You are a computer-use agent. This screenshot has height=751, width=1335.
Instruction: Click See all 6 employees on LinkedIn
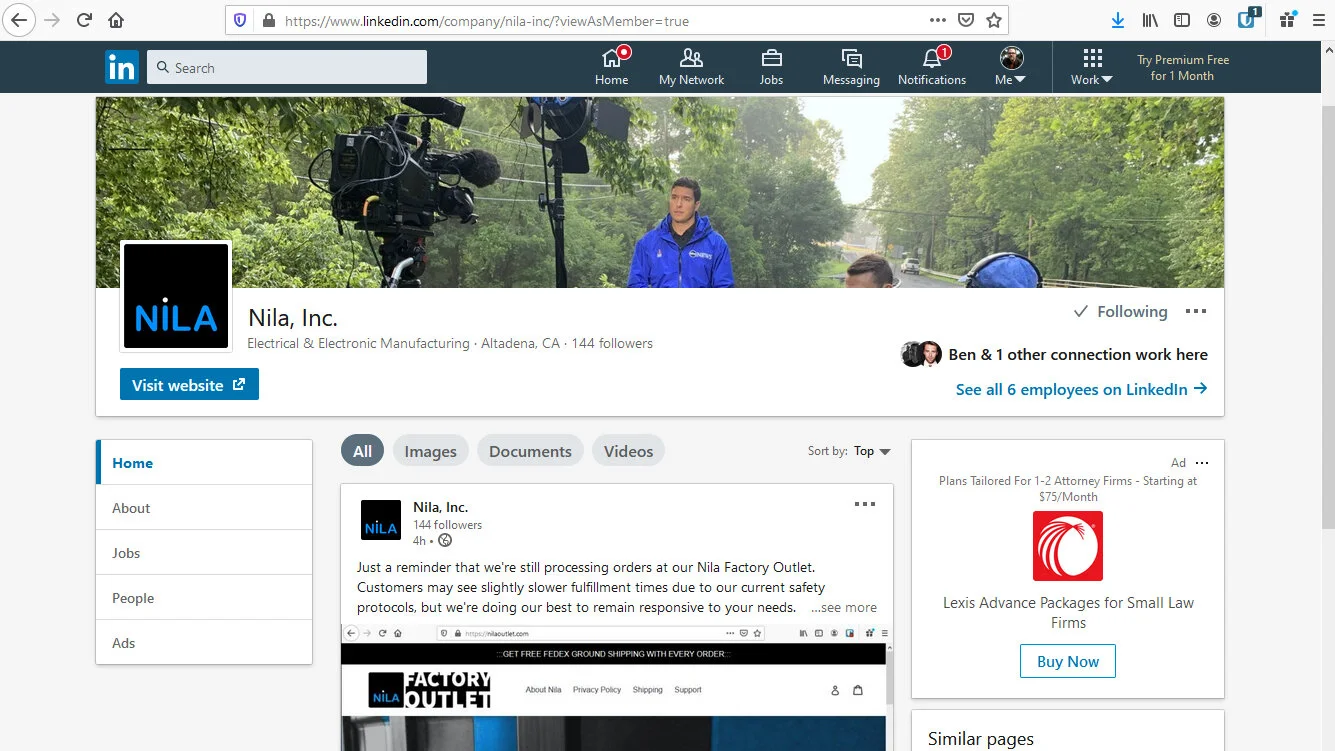tap(1081, 389)
